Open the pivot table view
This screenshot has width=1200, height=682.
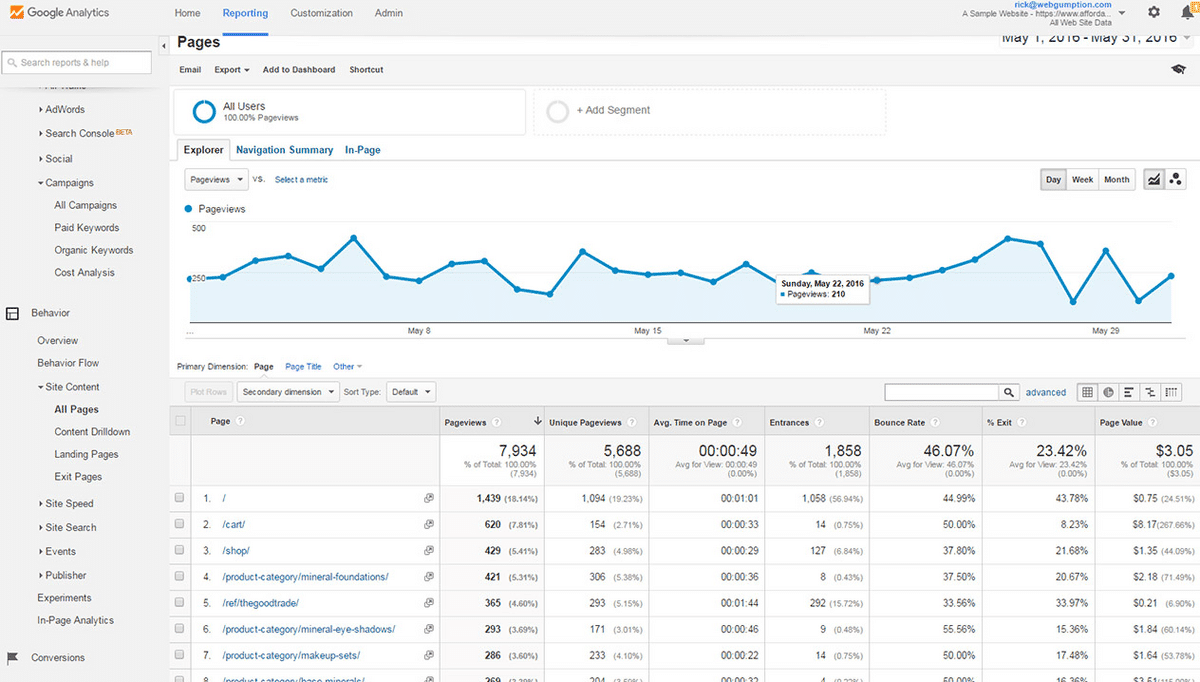pyautogui.click(x=1171, y=392)
